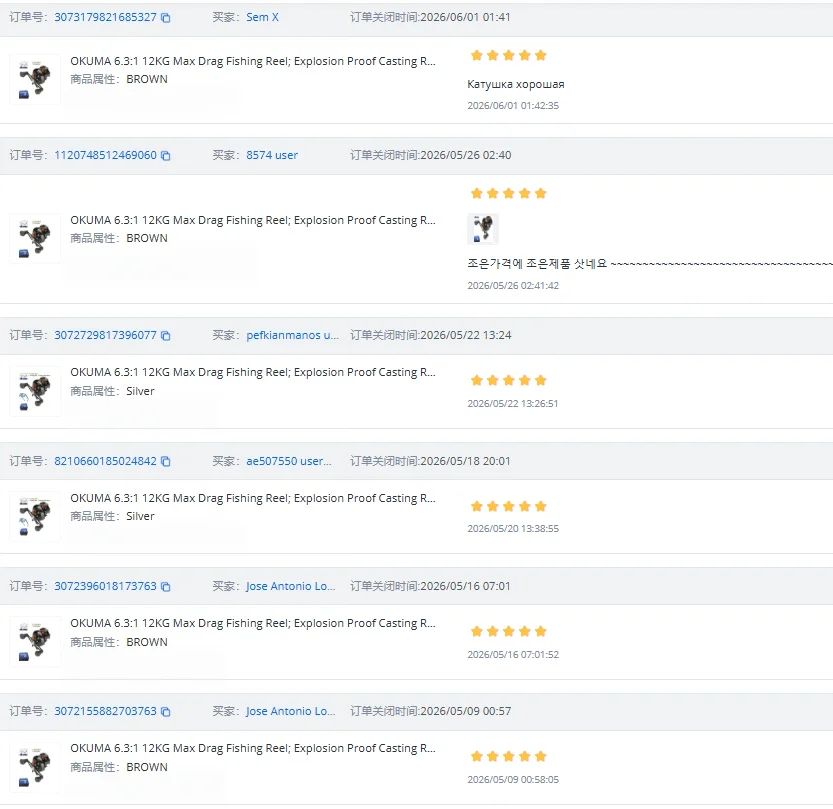Screen dimensions: 833x809
Task: Click five-star rating on 8574 user review
Action: (x=508, y=193)
